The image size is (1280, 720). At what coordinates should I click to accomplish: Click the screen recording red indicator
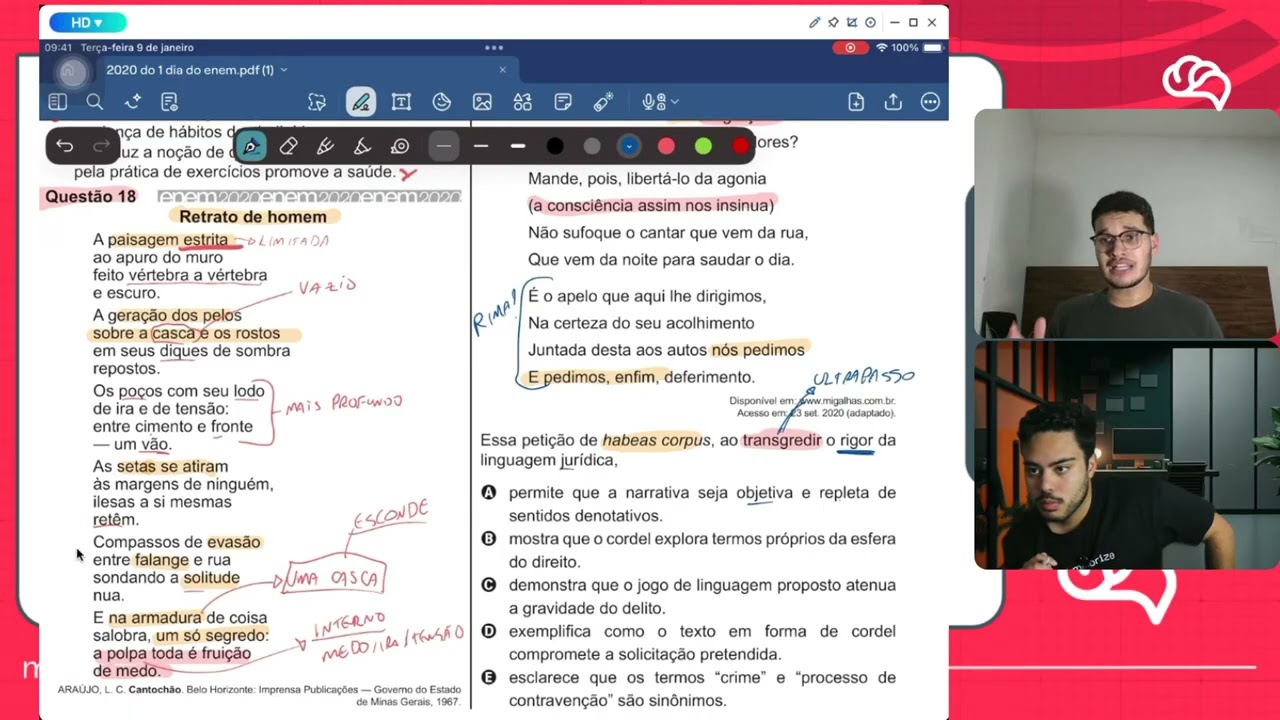pyautogui.click(x=851, y=47)
